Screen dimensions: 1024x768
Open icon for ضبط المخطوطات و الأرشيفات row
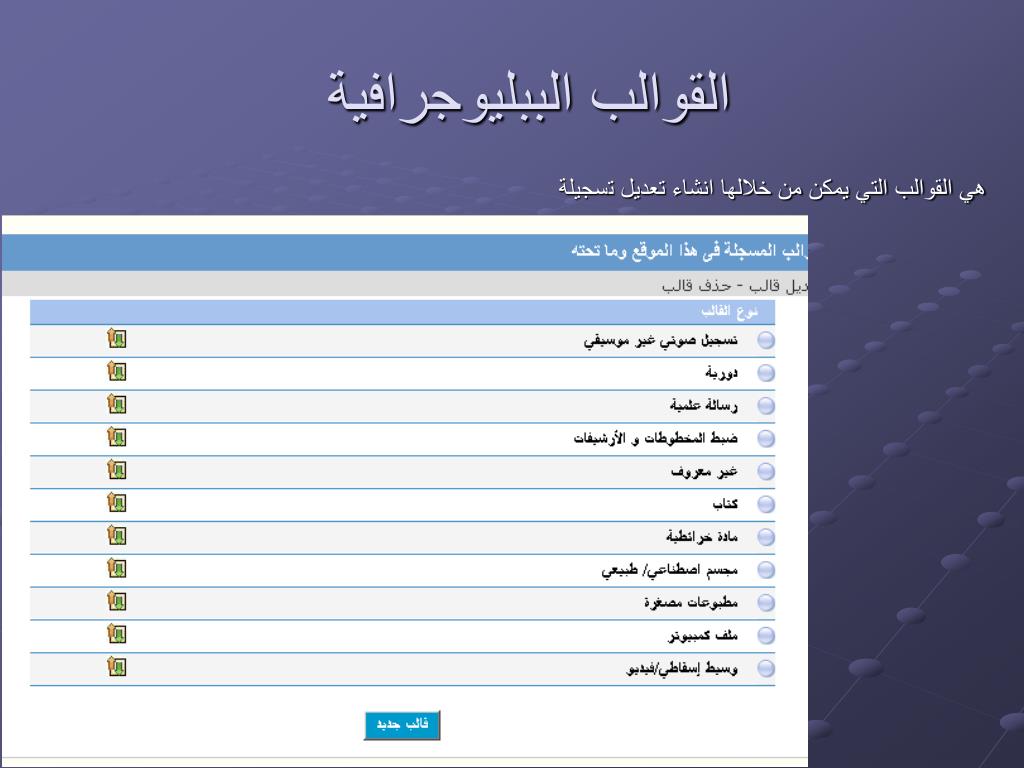[x=116, y=436]
